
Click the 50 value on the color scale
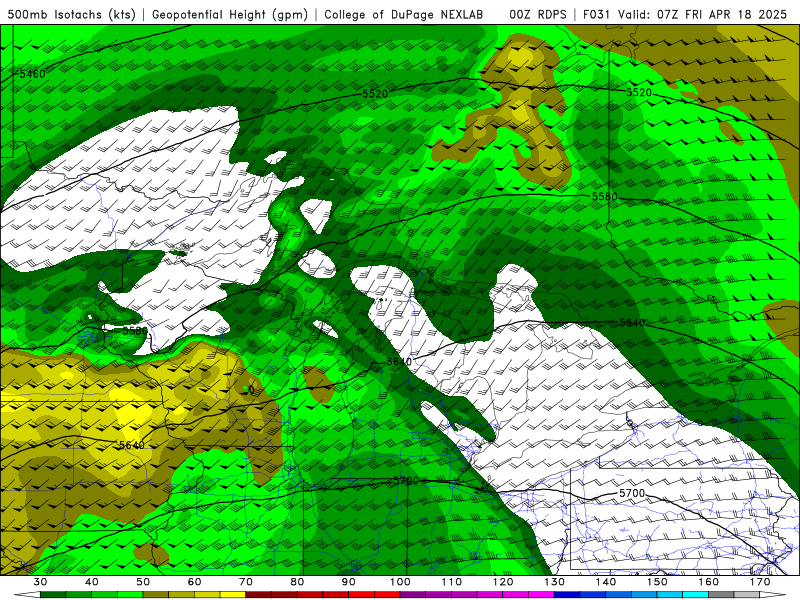click(143, 582)
